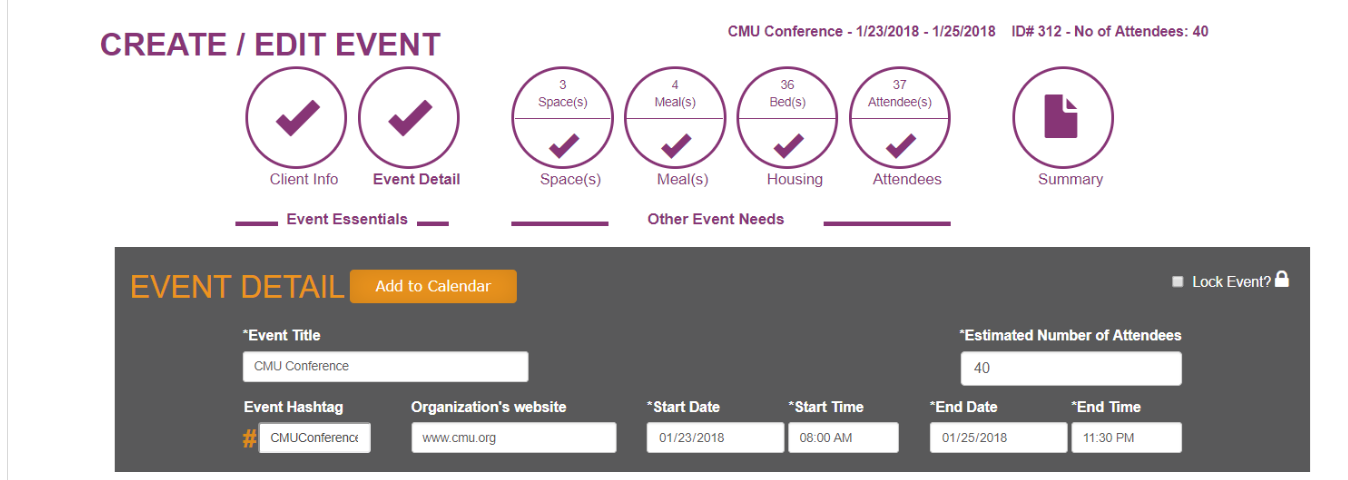Click the Event Hashtag input box
Screen dimensions: 1348x480
(314, 438)
